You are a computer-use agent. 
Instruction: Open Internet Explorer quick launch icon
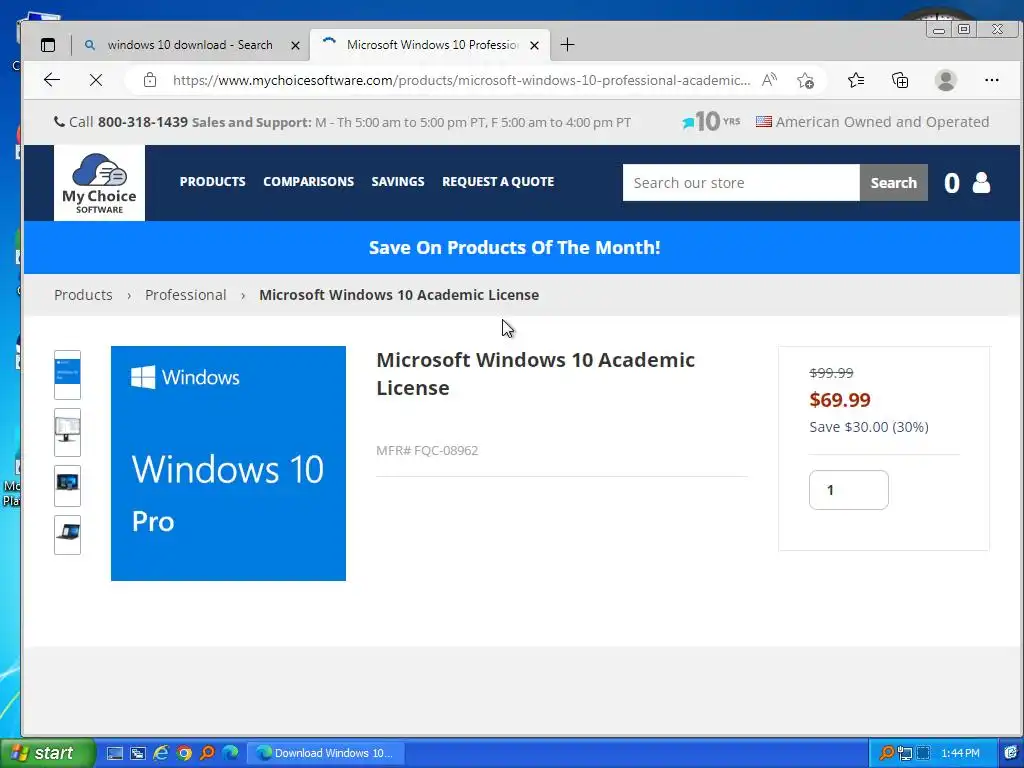tap(161, 753)
